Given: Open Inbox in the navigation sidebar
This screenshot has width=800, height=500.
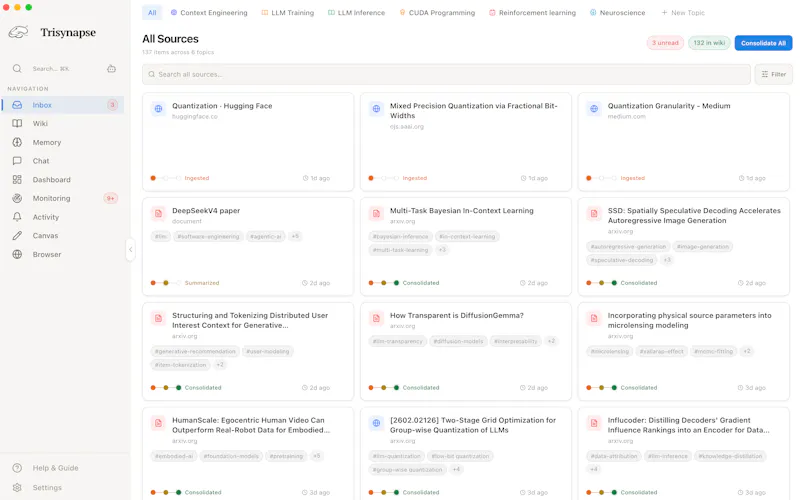Looking at the screenshot, I should coord(63,105).
